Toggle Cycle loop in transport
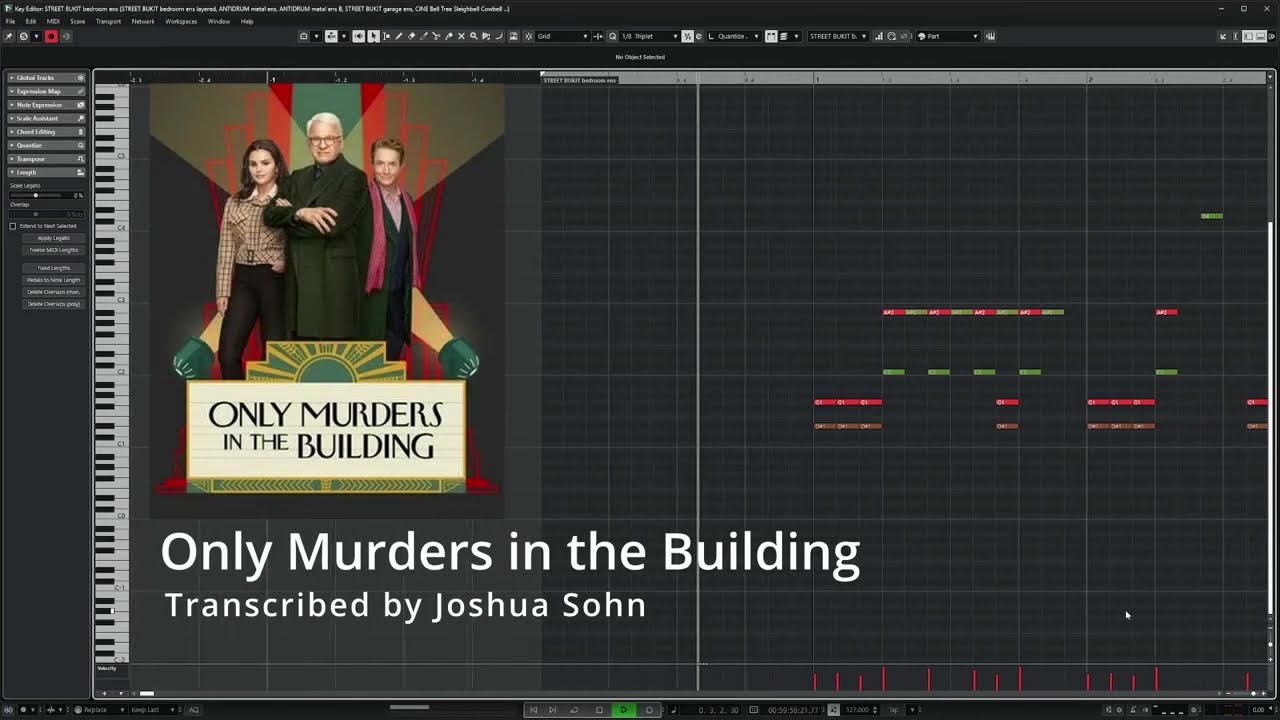Image resolution: width=1280 pixels, height=720 pixels. (x=575, y=710)
